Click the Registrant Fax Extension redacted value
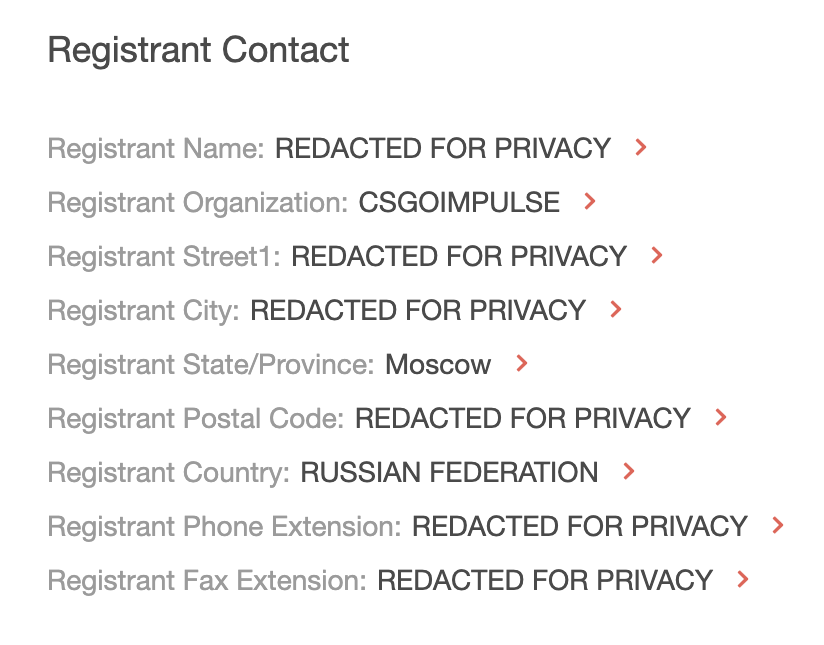This screenshot has width=824, height=645. (x=545, y=581)
